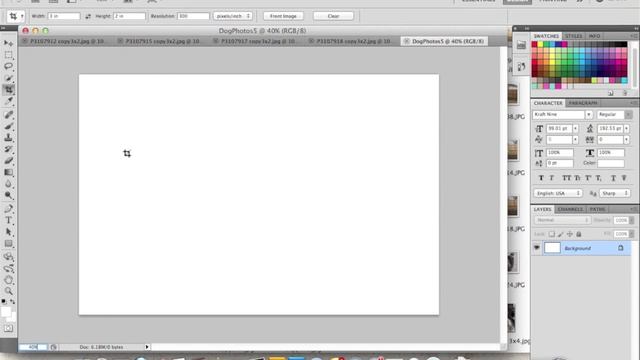The width and height of the screenshot is (640, 360).
Task: Switch to the Channels panel tab
Action: point(570,209)
